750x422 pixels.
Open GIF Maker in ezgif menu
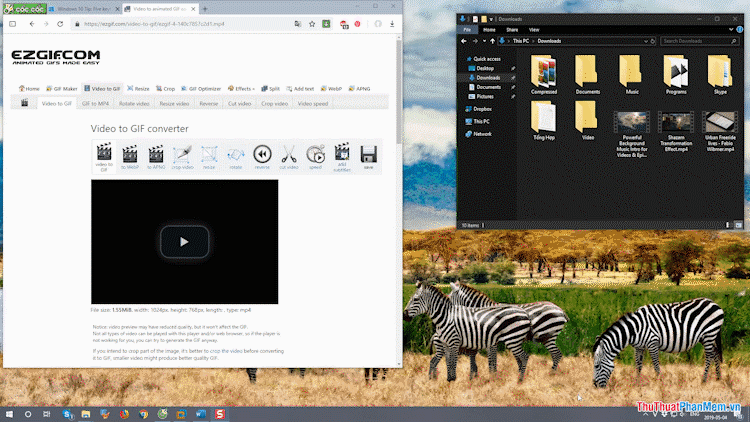tap(61, 89)
